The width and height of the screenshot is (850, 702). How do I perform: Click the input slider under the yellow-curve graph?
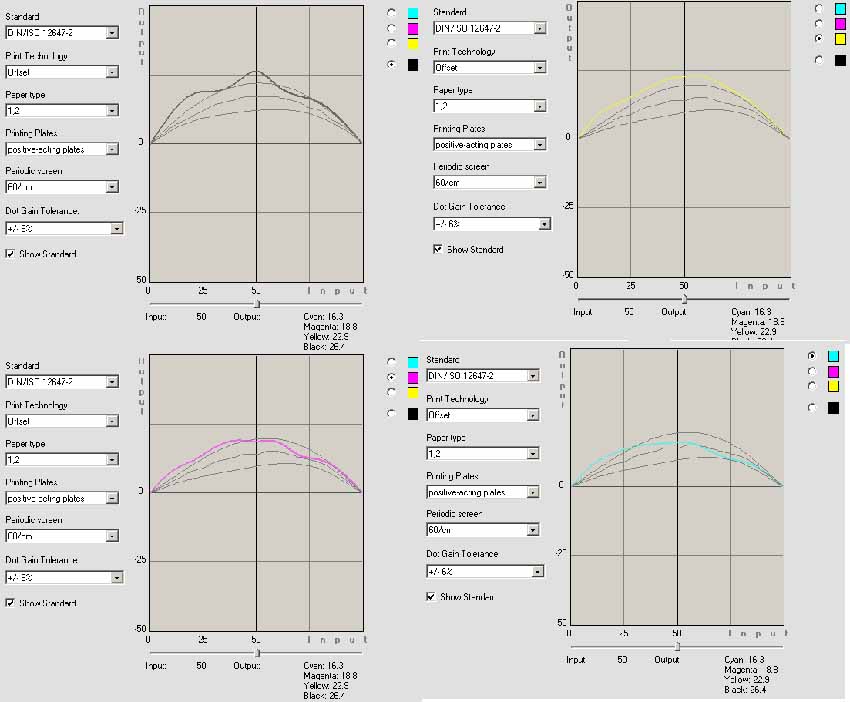684,299
